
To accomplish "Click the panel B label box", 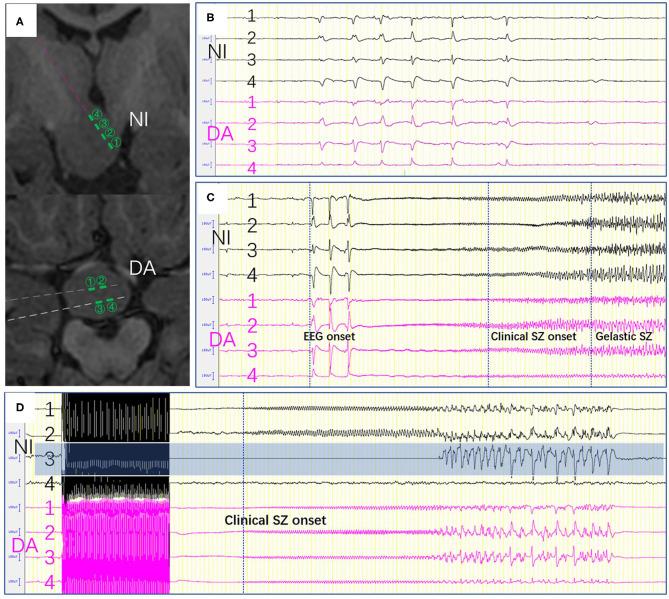I will click(210, 17).
